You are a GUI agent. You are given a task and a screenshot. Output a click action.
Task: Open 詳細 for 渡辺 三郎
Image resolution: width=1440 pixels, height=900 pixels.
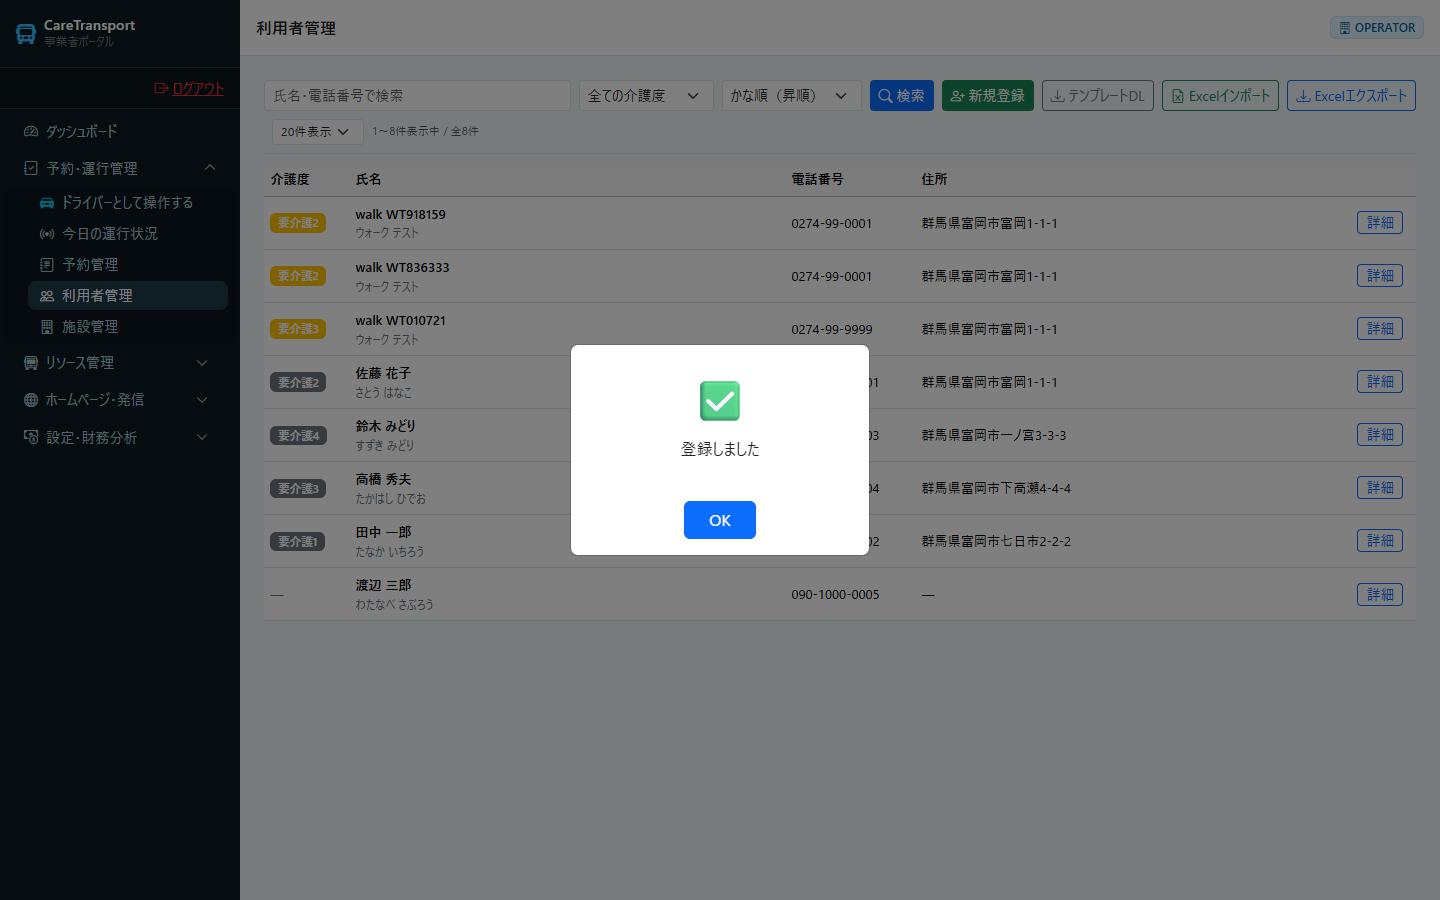point(1380,594)
